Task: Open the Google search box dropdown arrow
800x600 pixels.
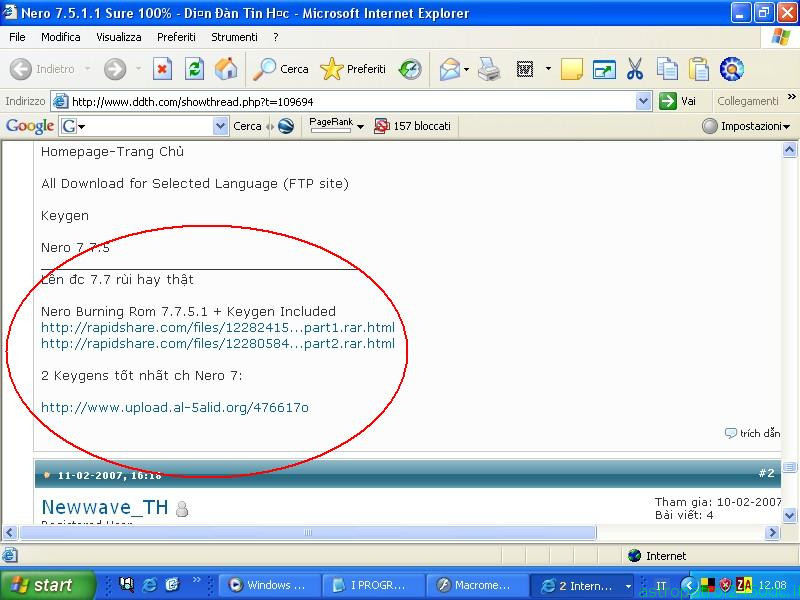Action: pyautogui.click(x=220, y=126)
